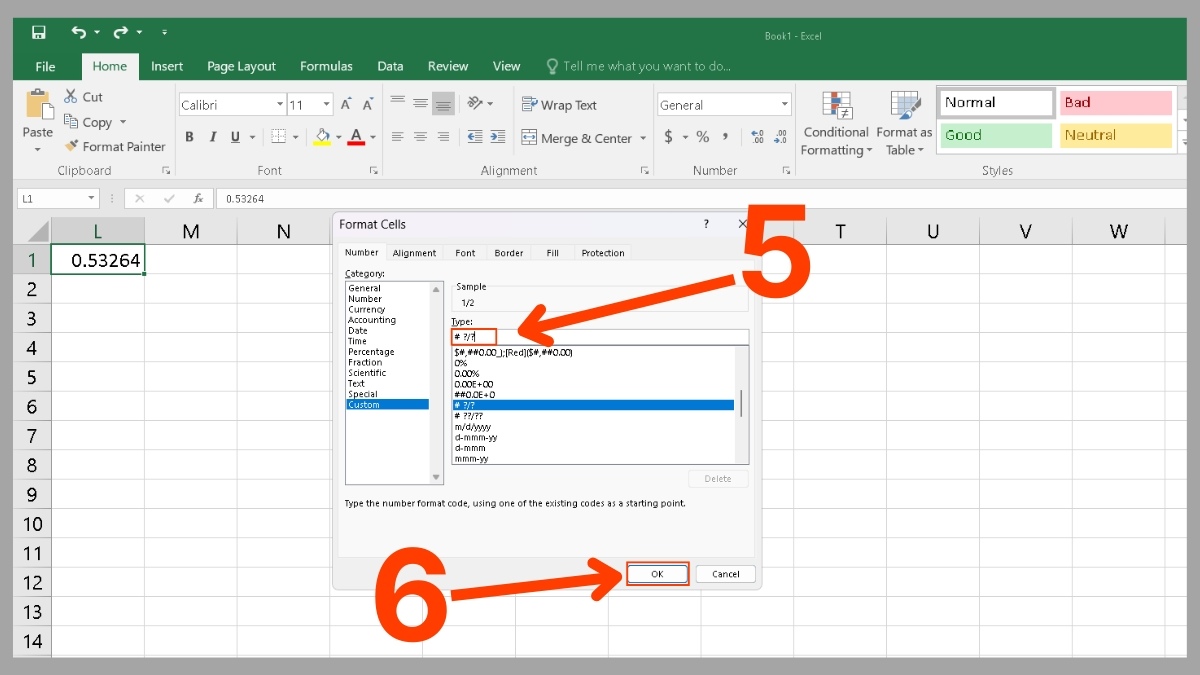Apply the red Font Color
1200x675 pixels.
pyautogui.click(x=356, y=137)
